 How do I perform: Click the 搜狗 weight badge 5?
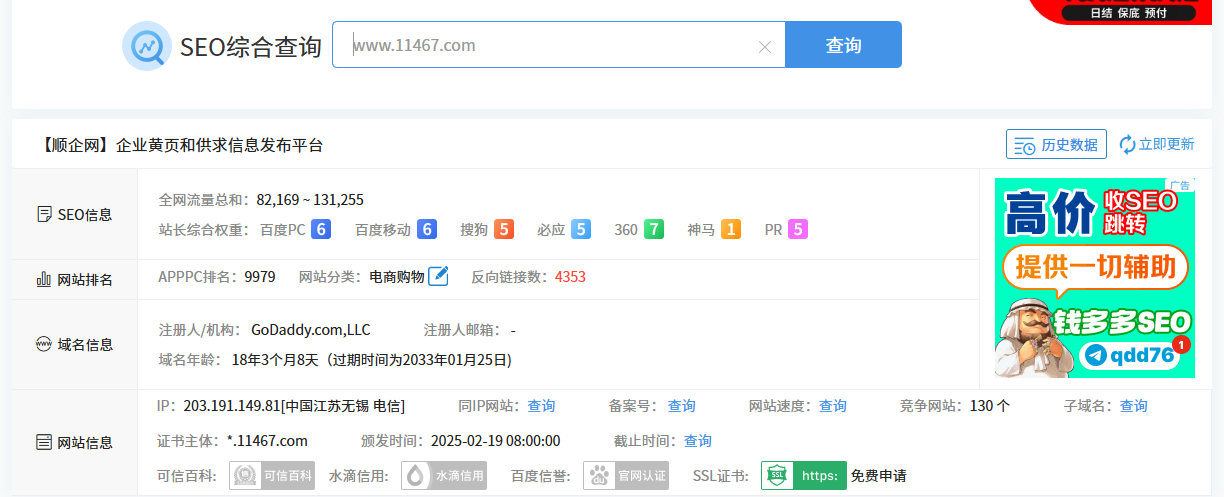pyautogui.click(x=504, y=229)
